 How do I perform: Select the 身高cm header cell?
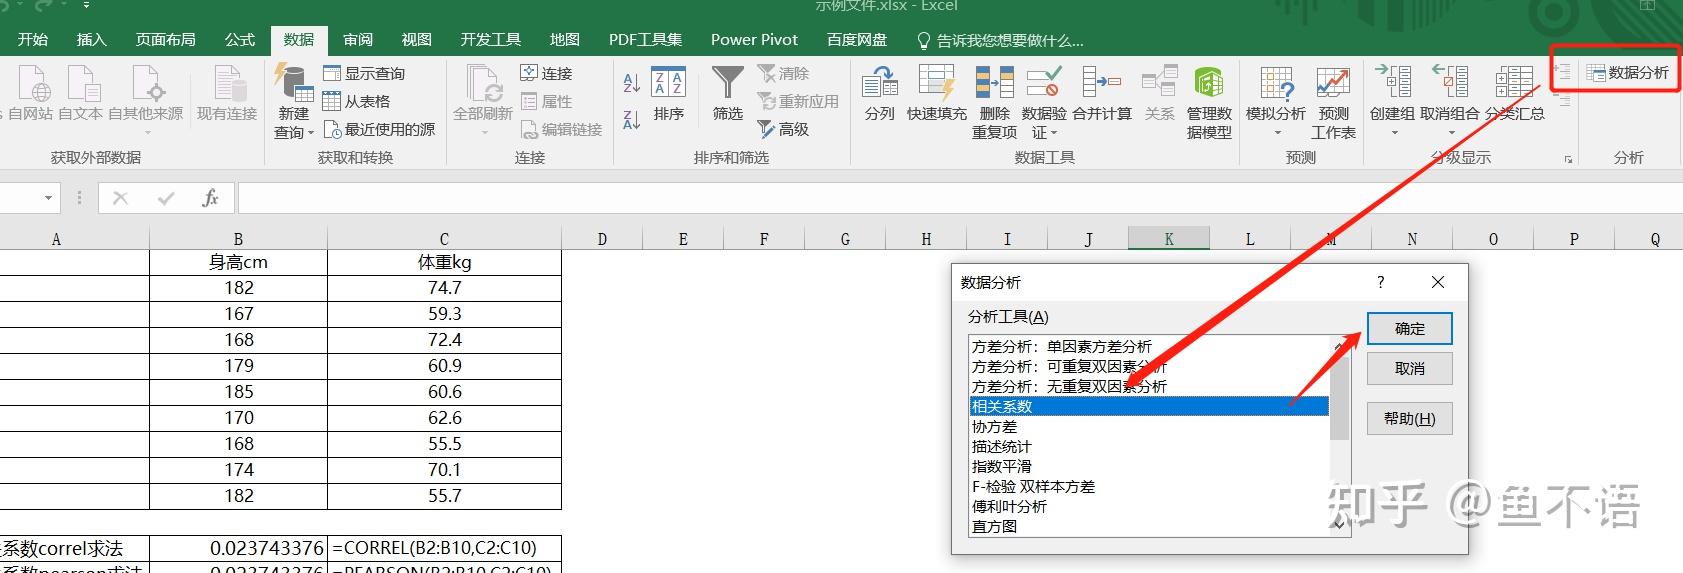pos(238,262)
